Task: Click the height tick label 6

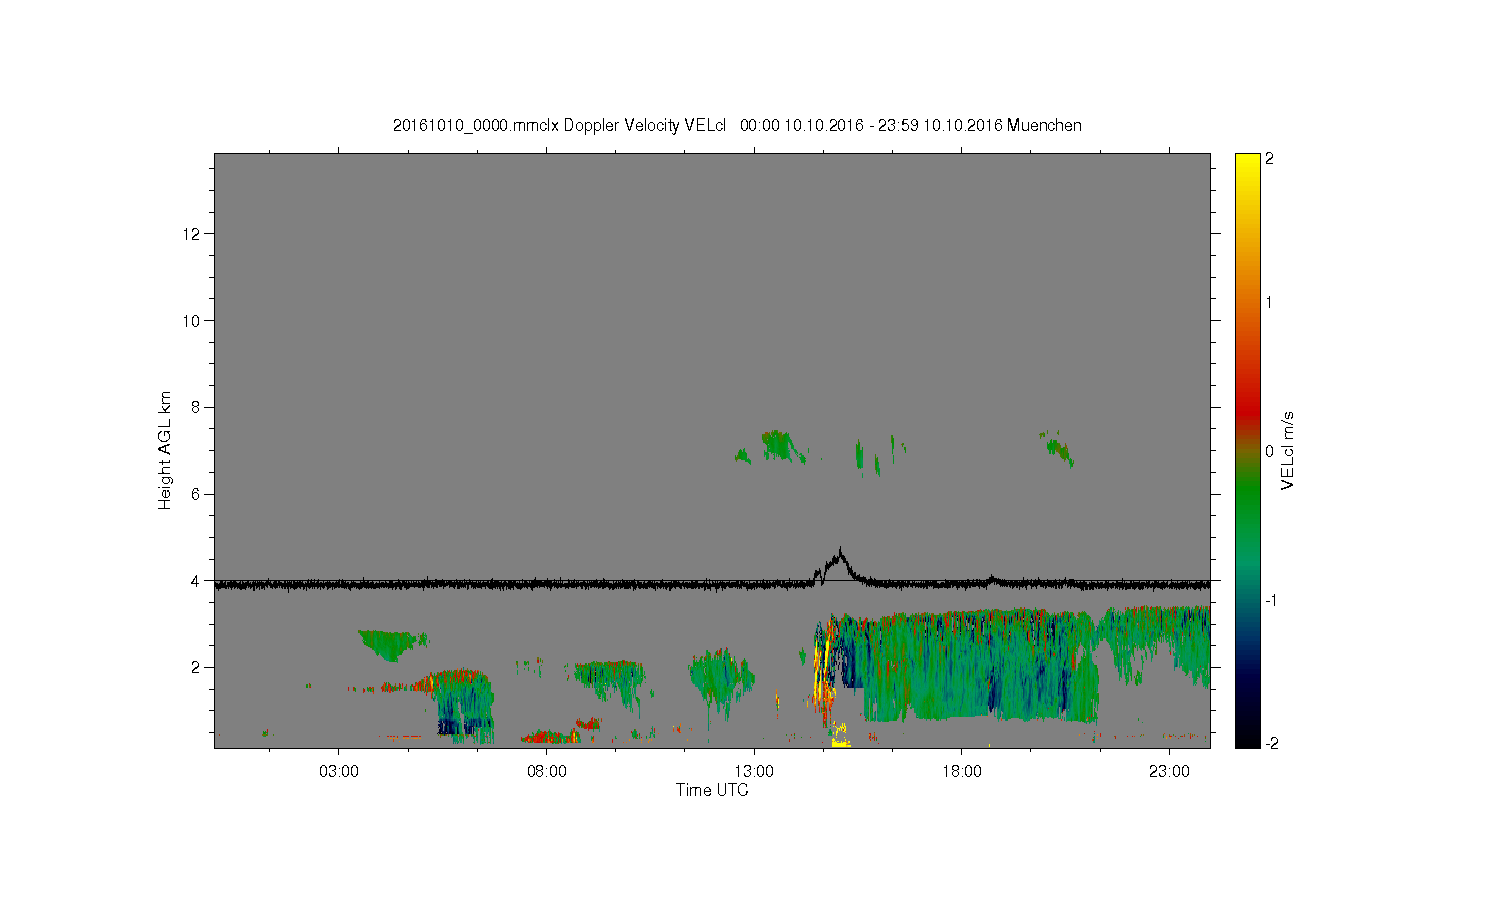Action: coord(196,494)
